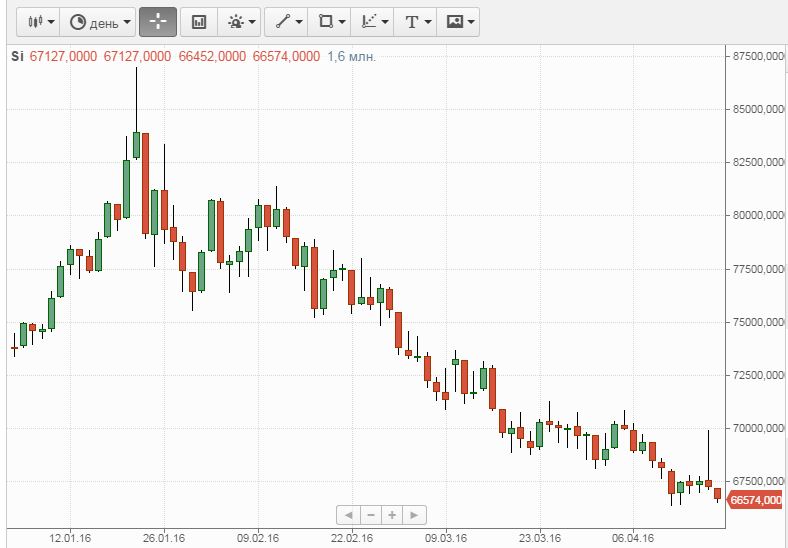788x548 pixels.
Task: Open the image export dropdown
Action: 458,22
